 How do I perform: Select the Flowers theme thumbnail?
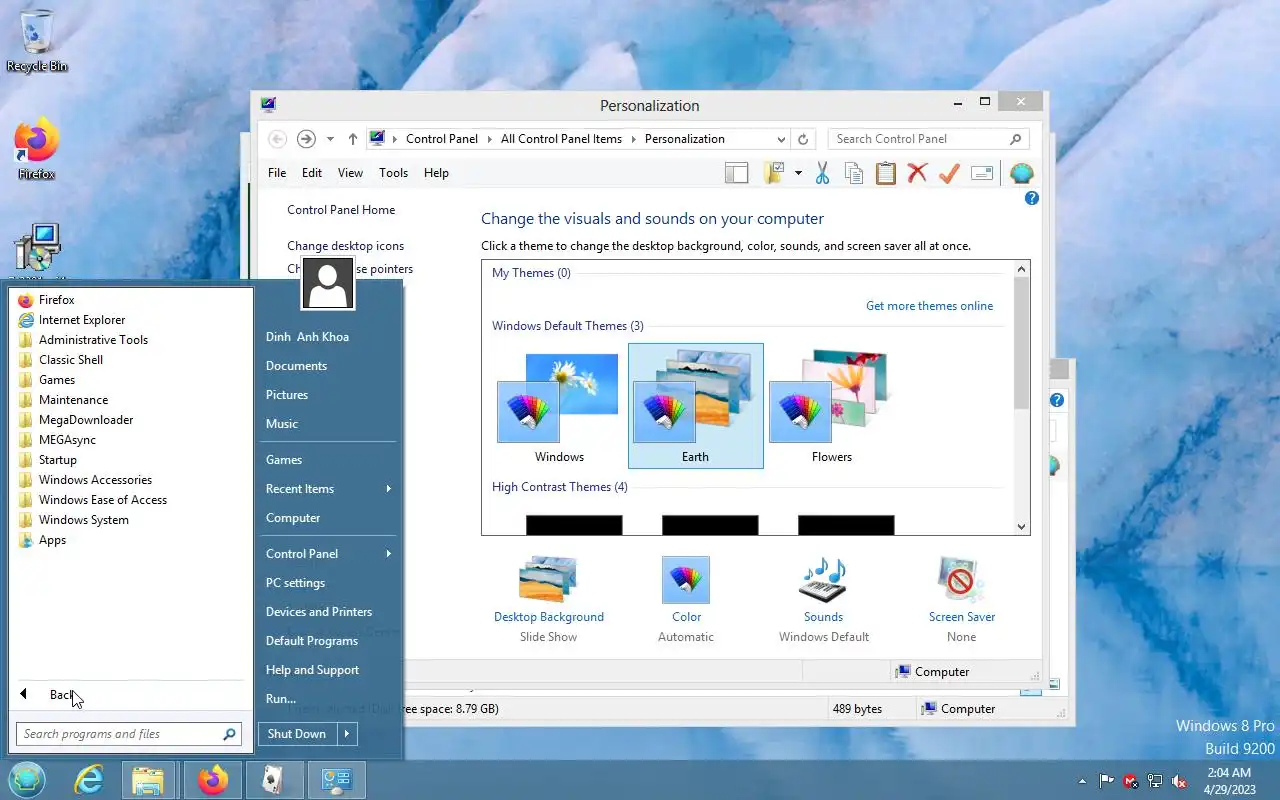832,406
